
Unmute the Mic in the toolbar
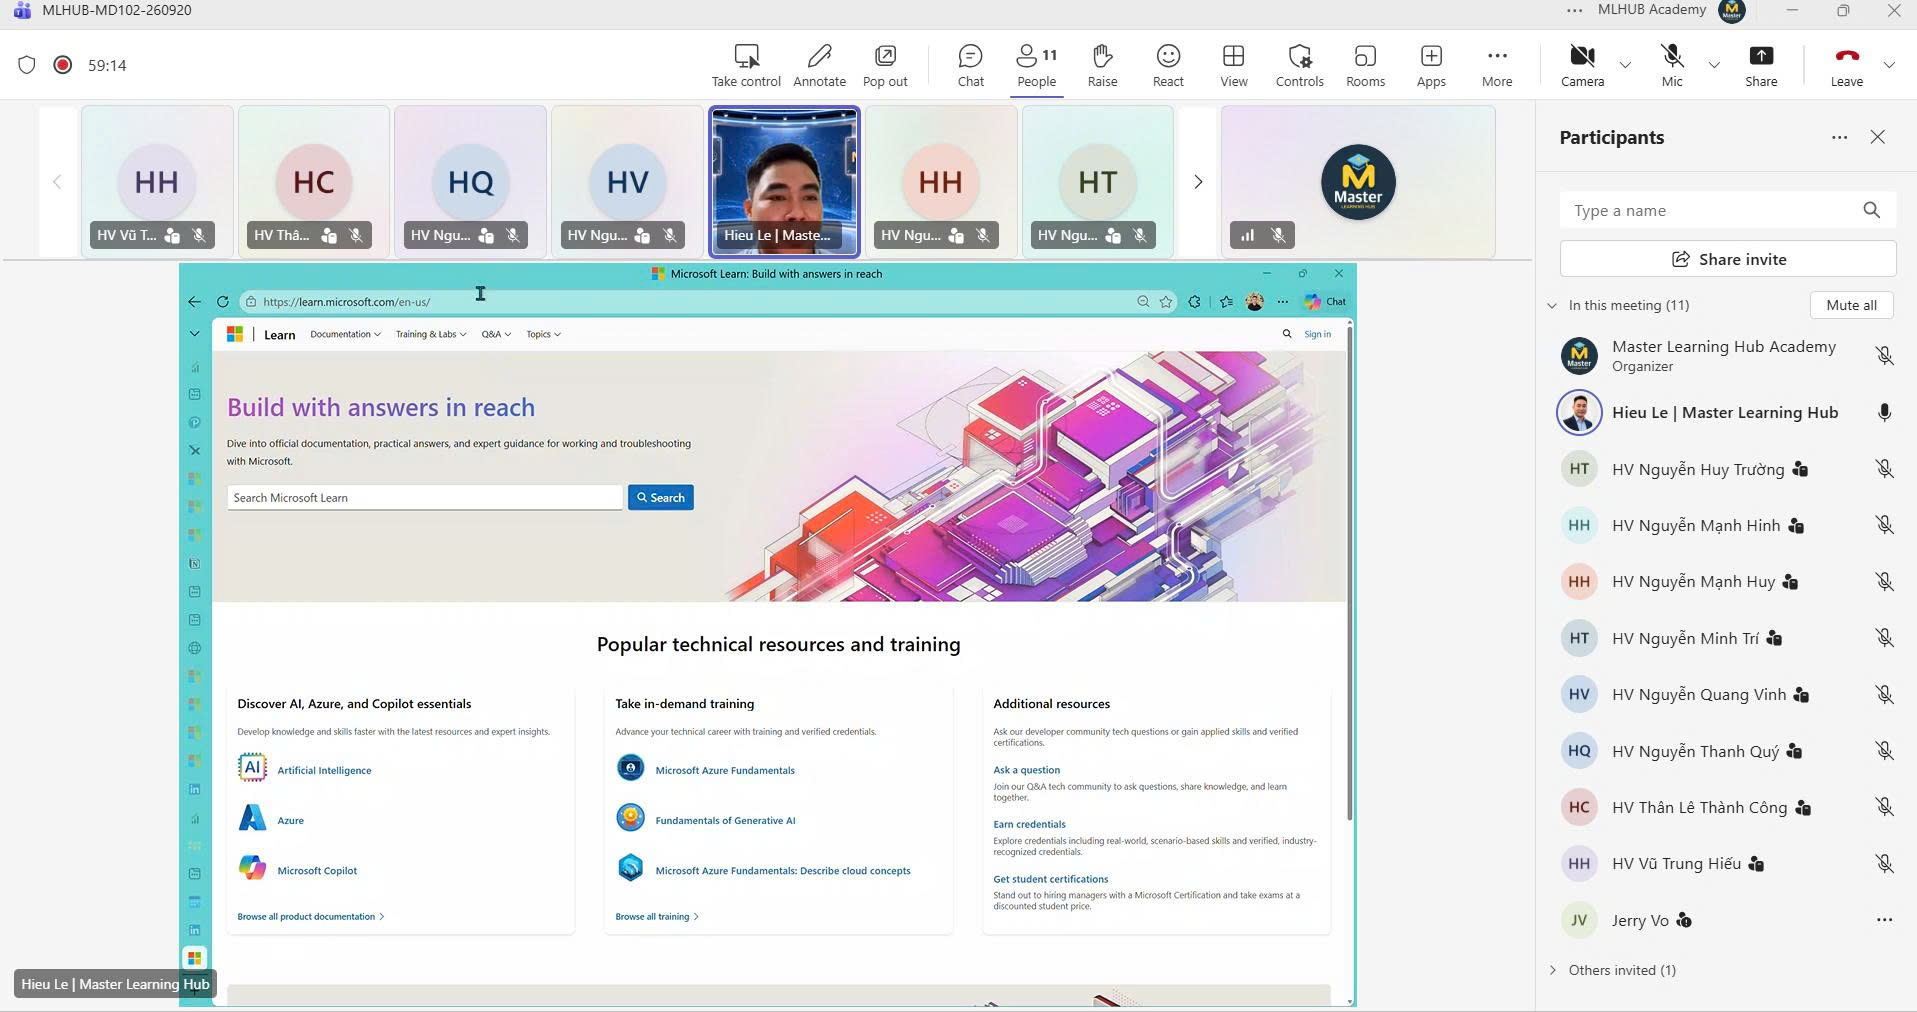click(x=1672, y=66)
